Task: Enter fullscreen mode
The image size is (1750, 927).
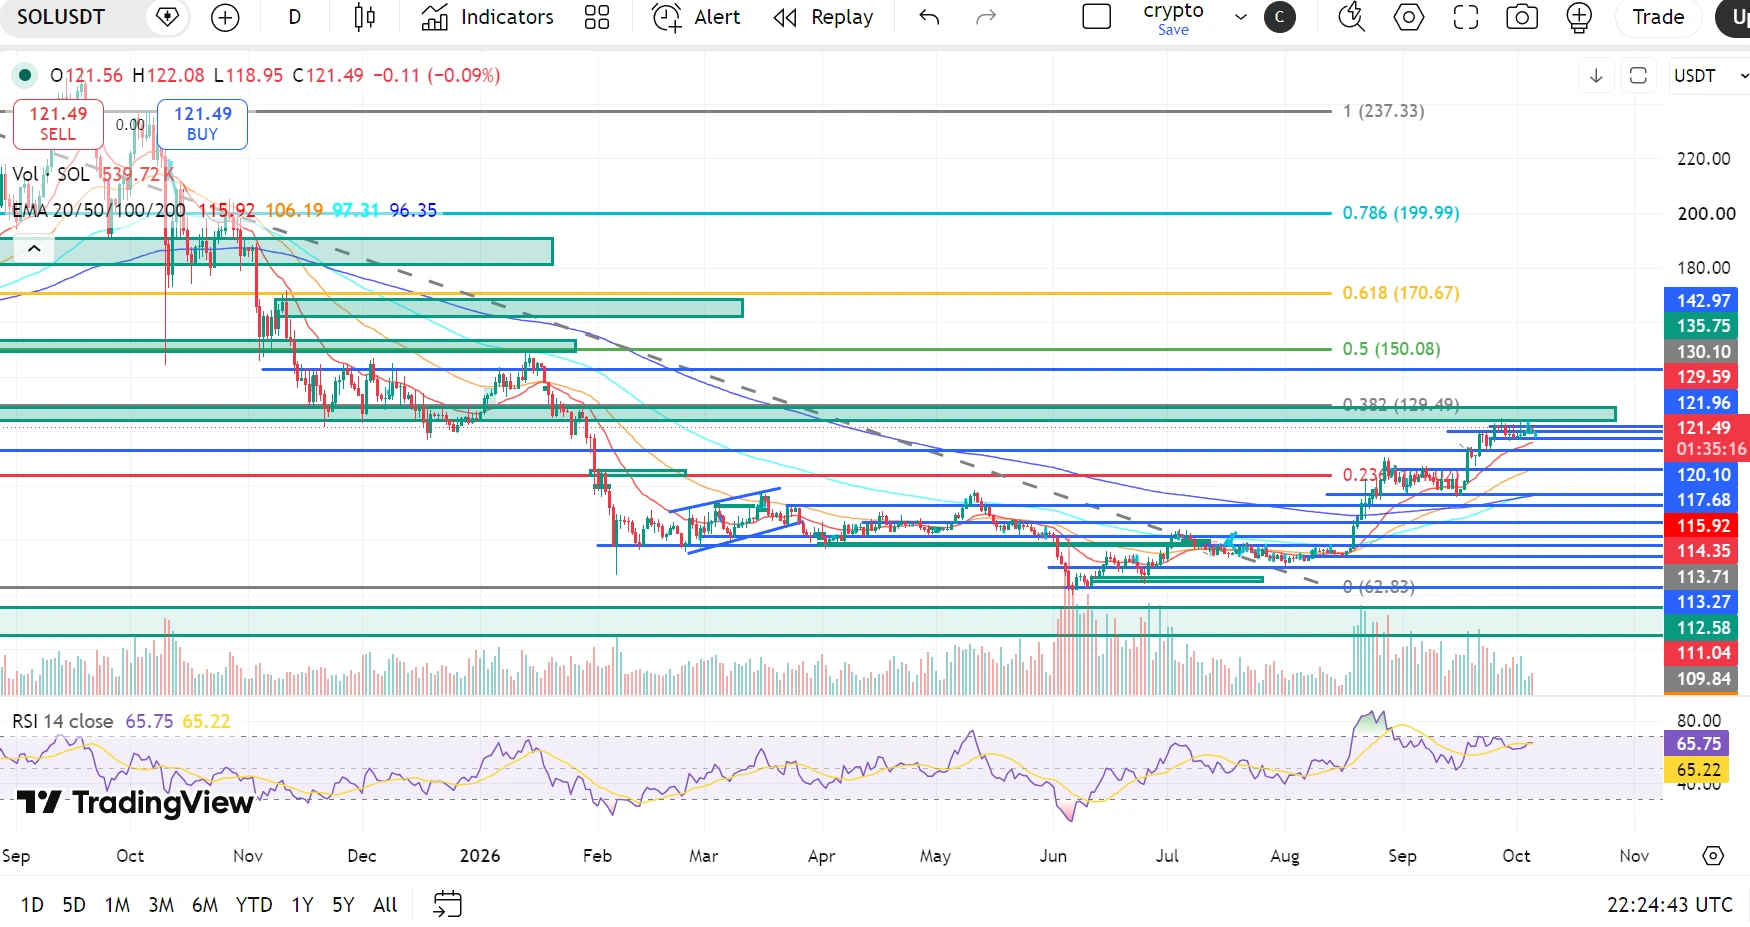Action: 1466,17
